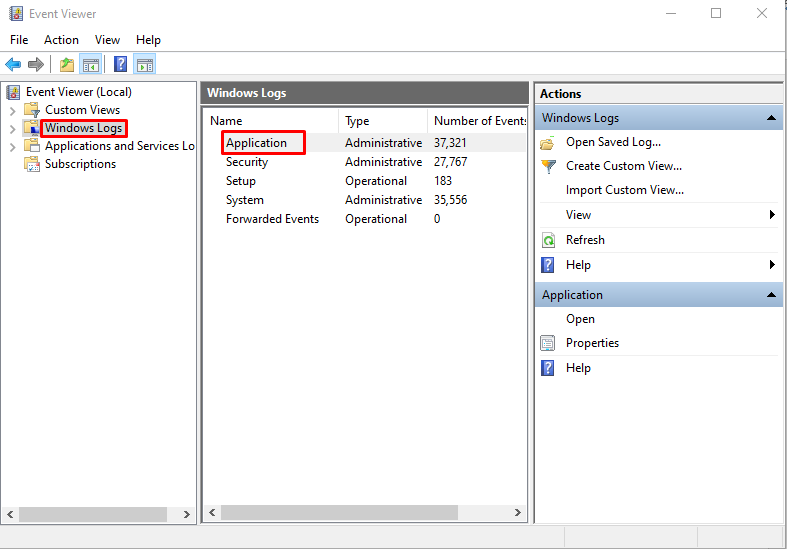
Task: Click the Applications and Services Logs folder icon
Action: click(x=32, y=146)
